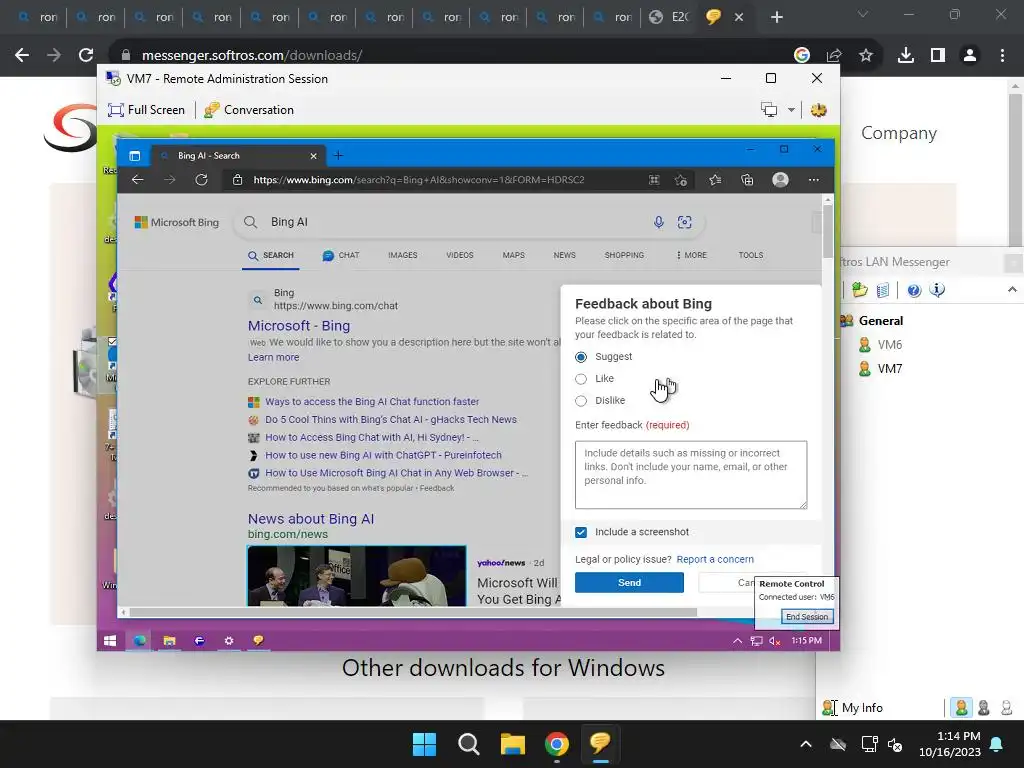Click remote taskbar LAN Messenger icon
The width and height of the screenshot is (1024, 768).
[x=259, y=641]
